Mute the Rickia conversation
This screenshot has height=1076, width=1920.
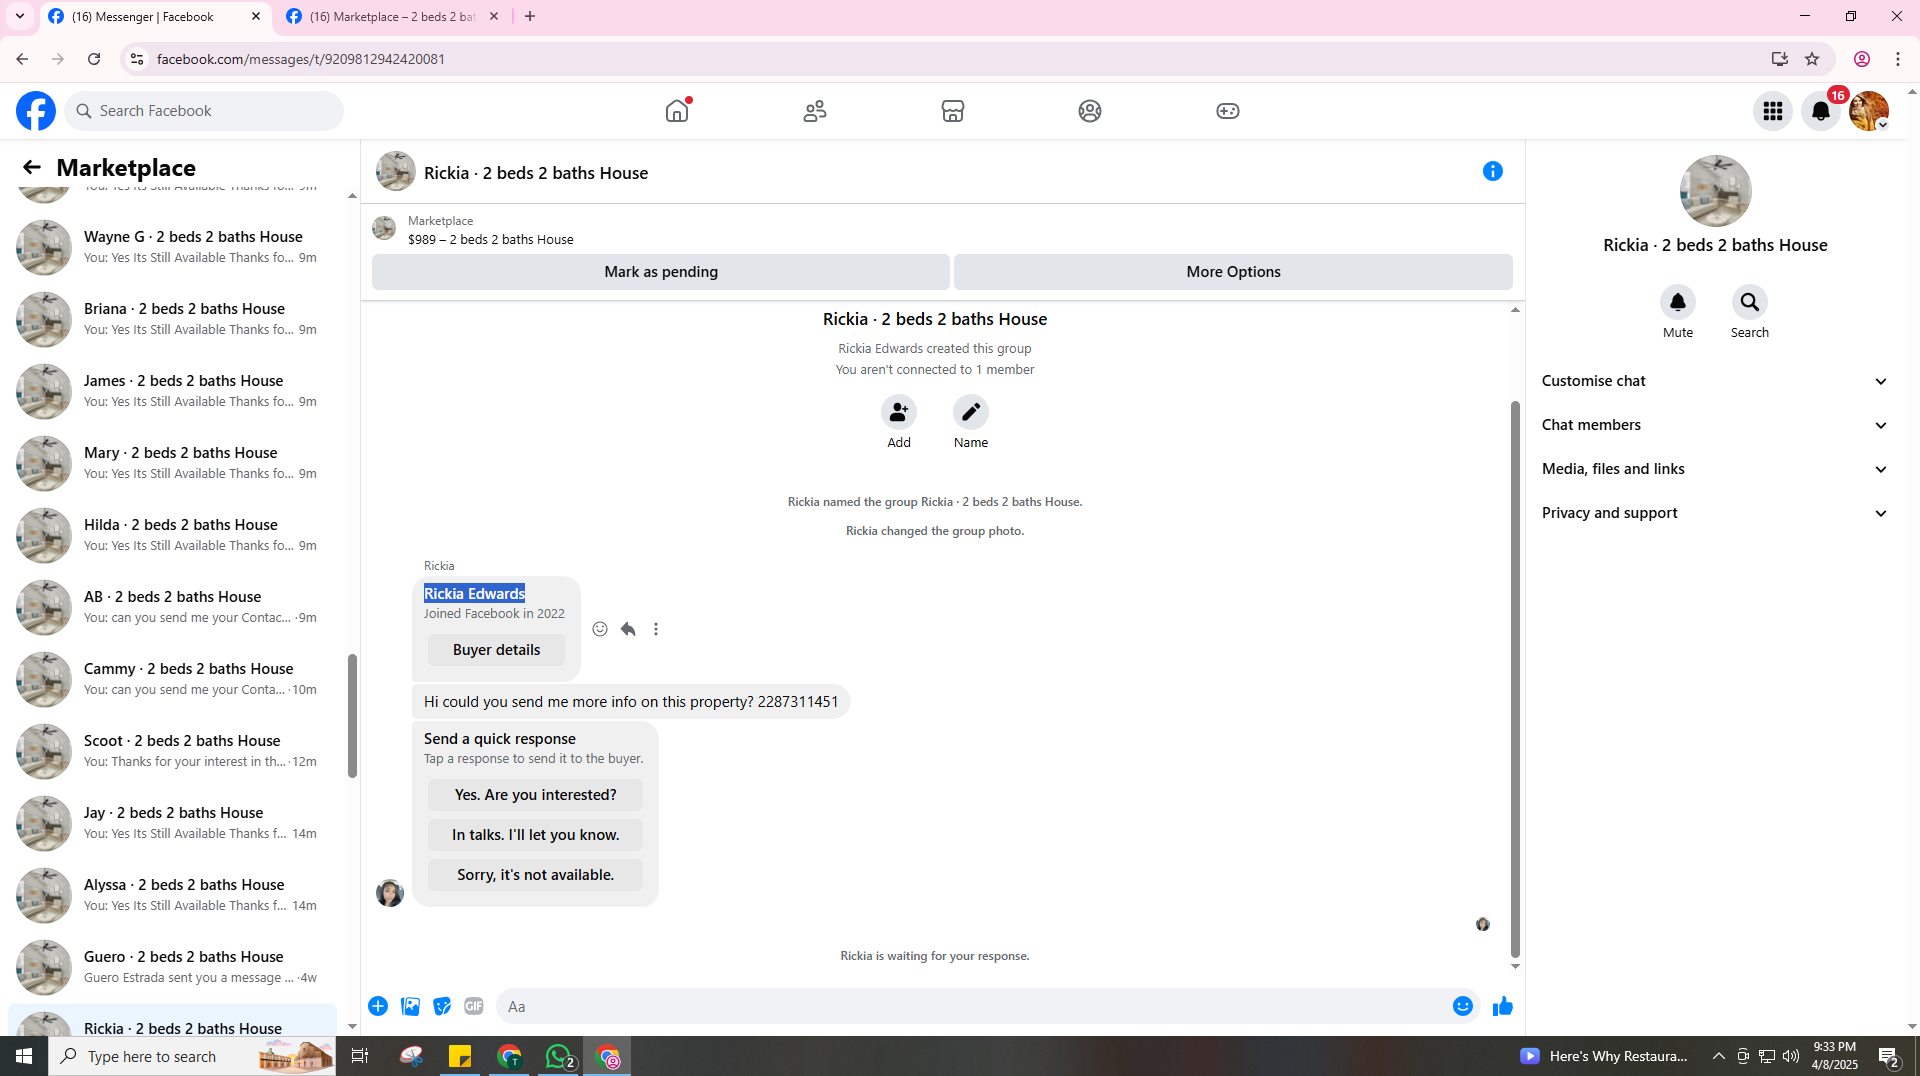pyautogui.click(x=1678, y=302)
